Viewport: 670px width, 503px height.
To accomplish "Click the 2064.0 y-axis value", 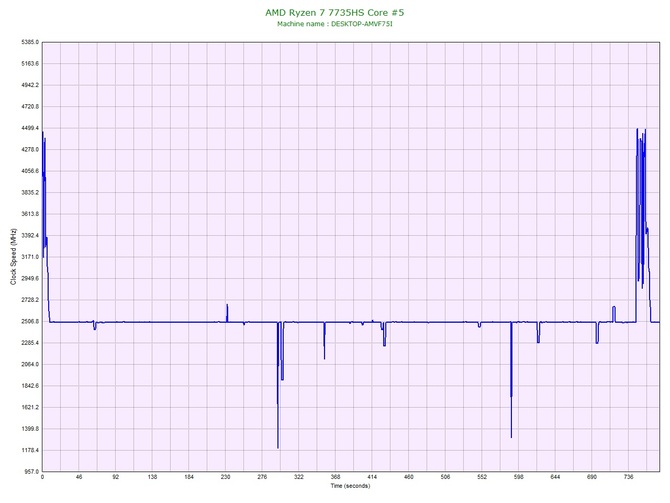I will pos(30,364).
